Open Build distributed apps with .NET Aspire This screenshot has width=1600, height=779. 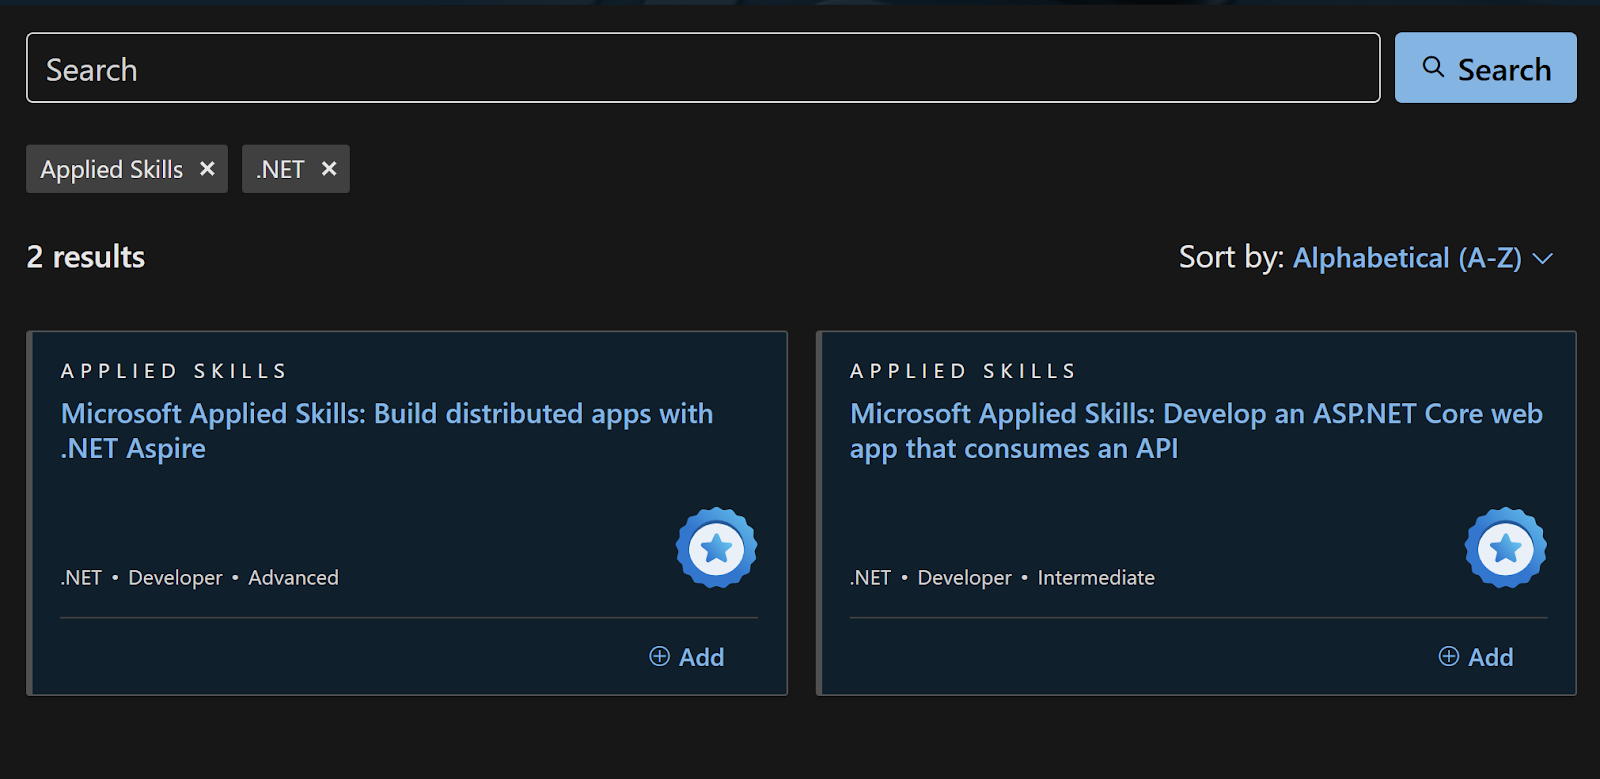(387, 431)
